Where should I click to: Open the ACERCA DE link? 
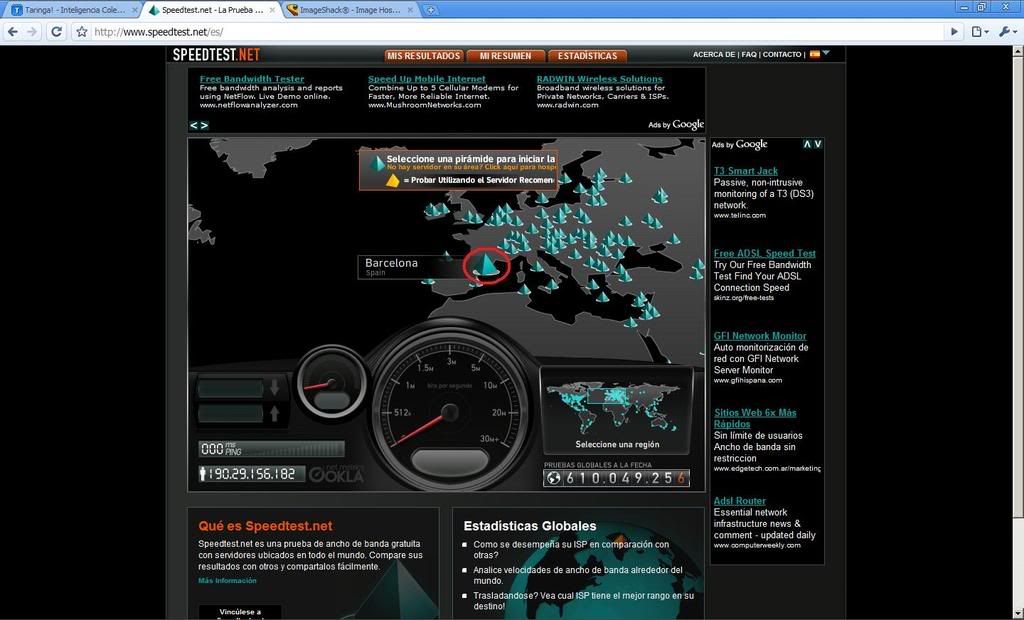point(714,55)
